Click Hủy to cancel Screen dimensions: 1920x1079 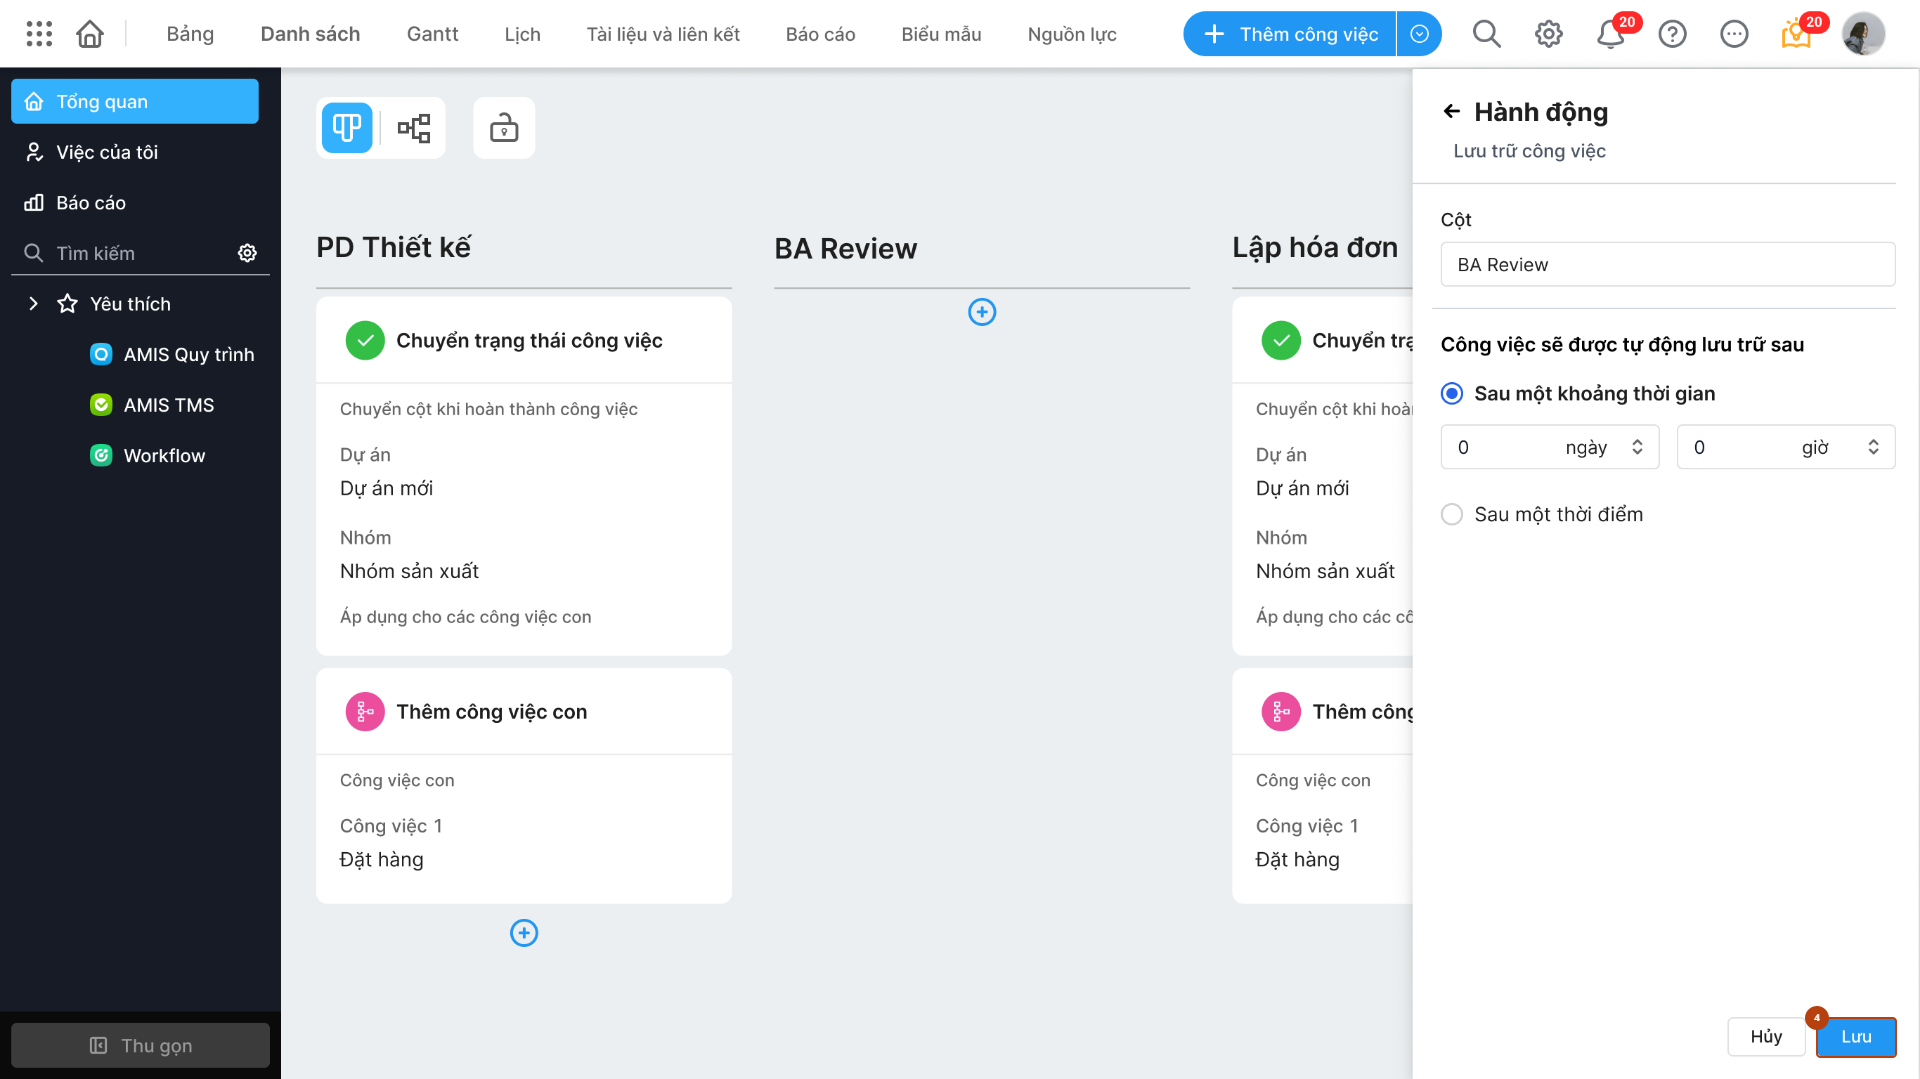pyautogui.click(x=1766, y=1037)
